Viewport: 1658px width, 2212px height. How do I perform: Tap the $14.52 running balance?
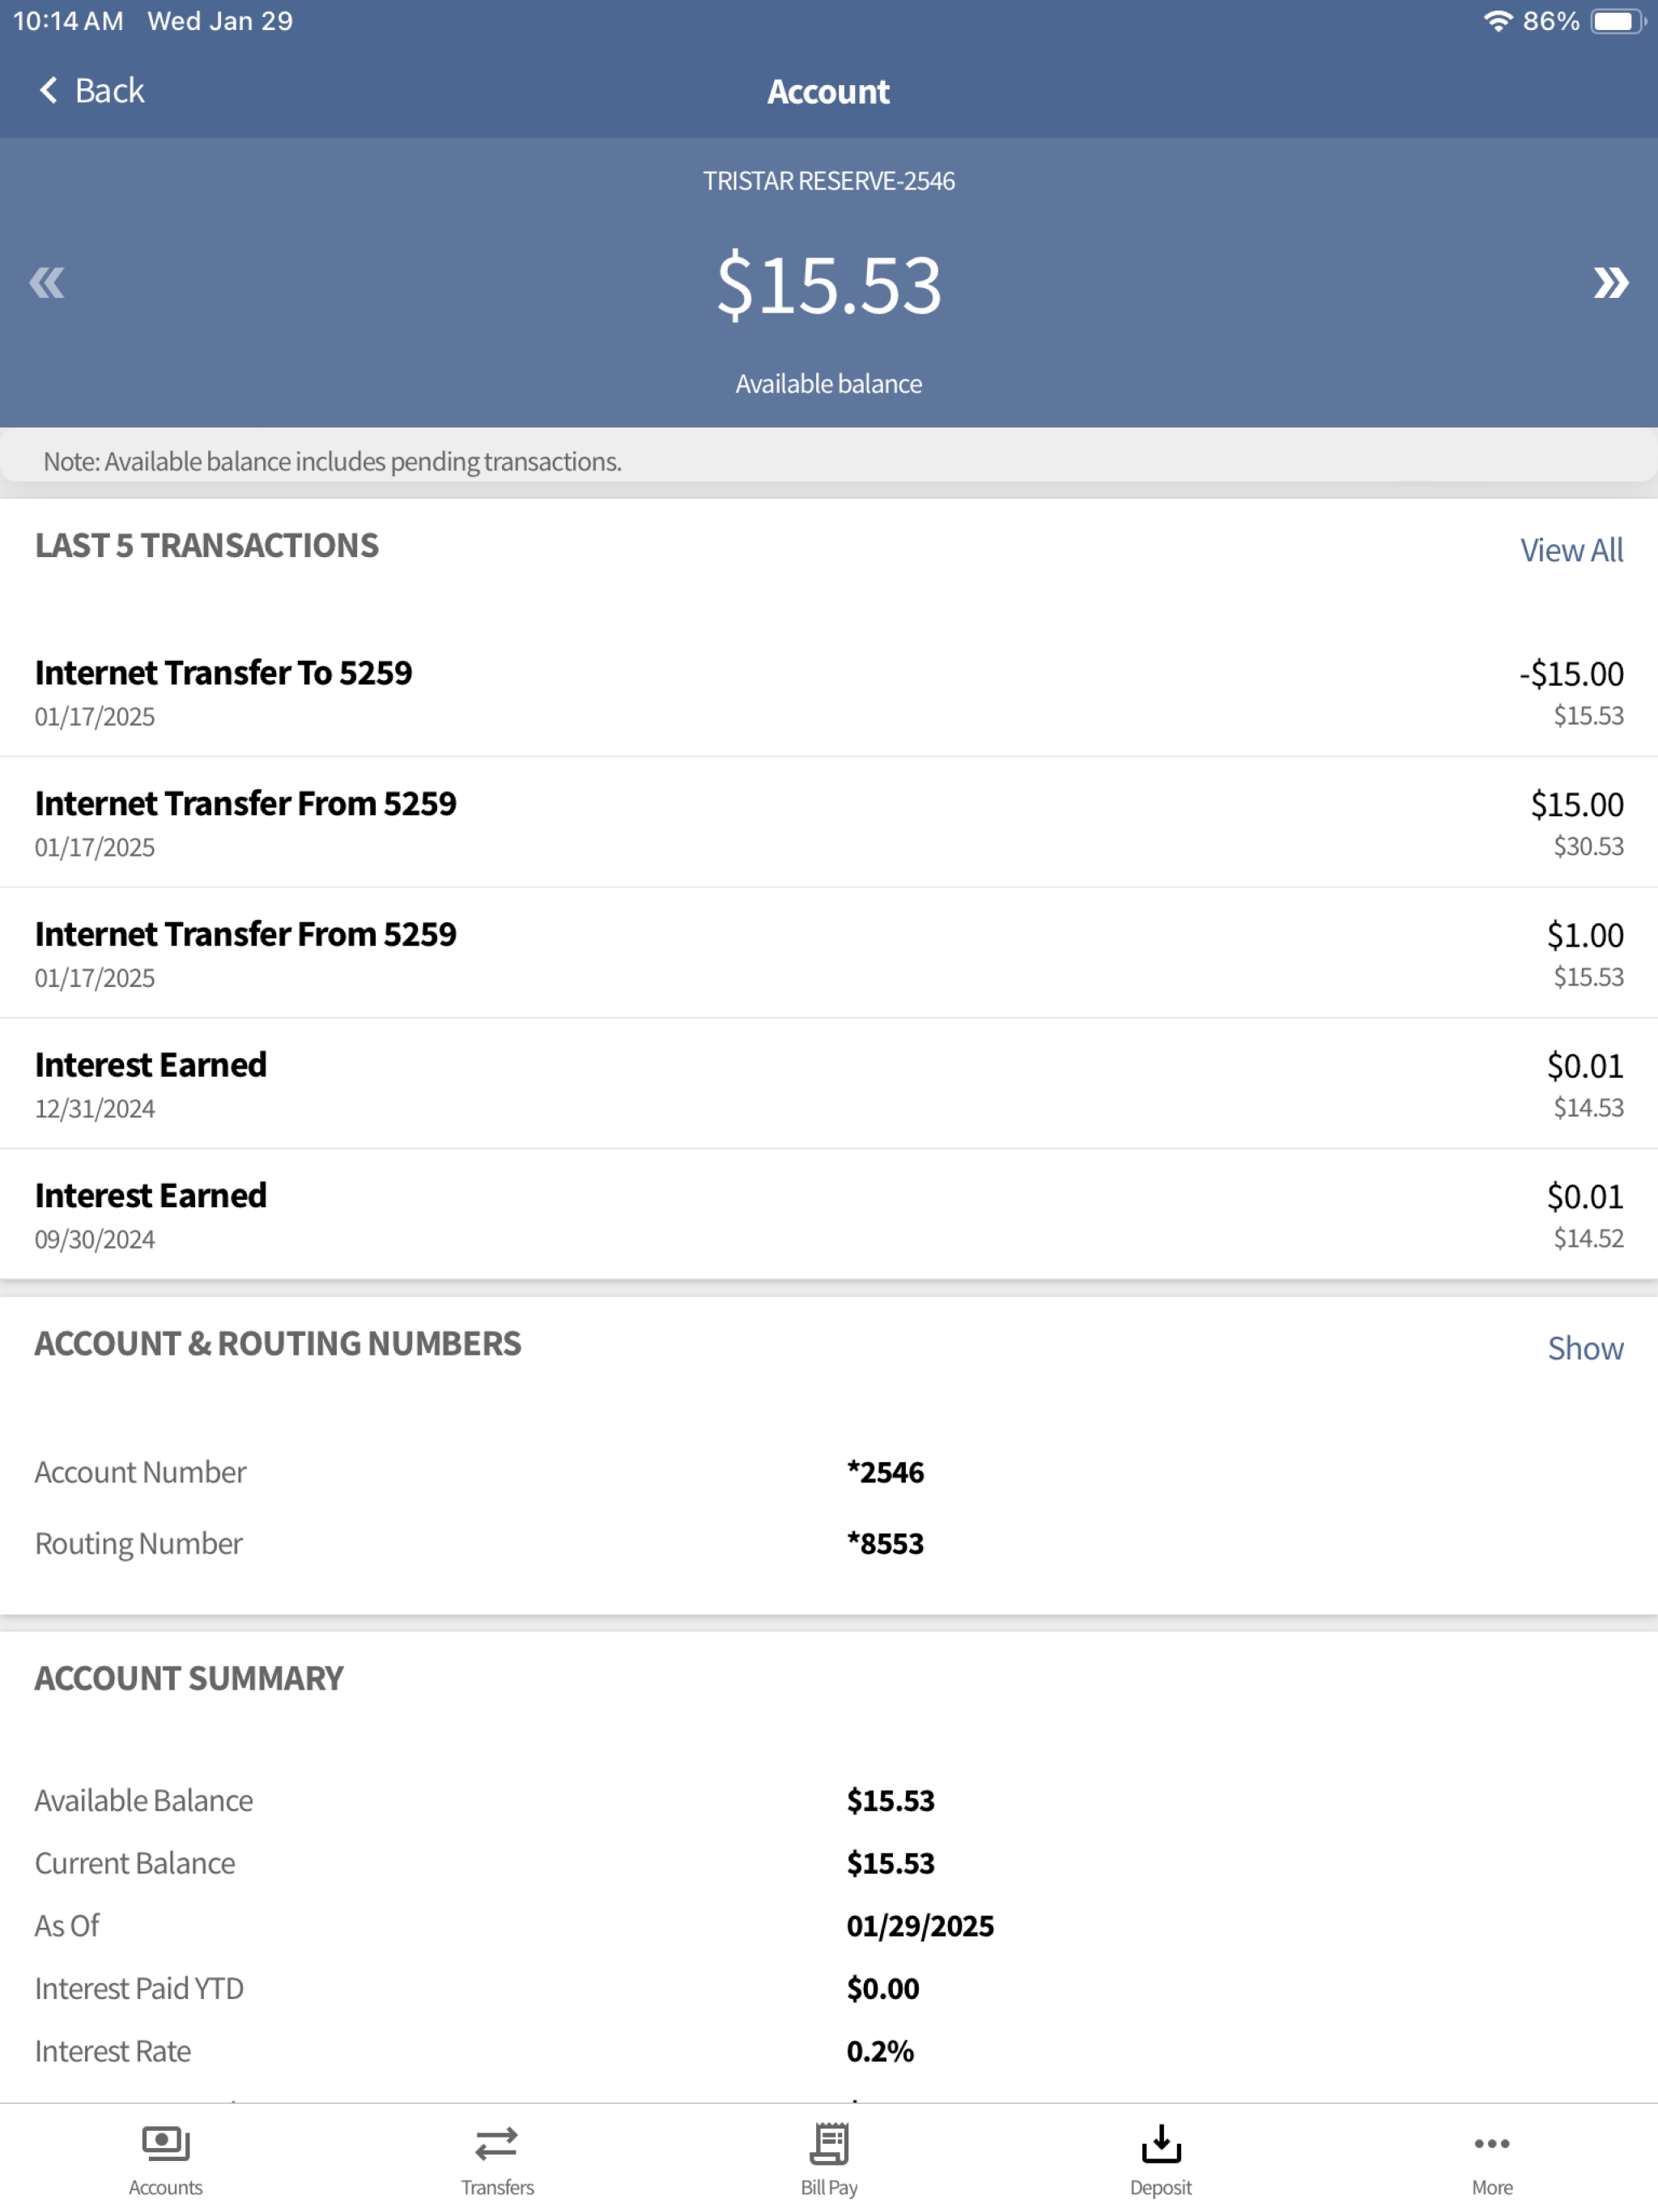tap(1588, 1238)
